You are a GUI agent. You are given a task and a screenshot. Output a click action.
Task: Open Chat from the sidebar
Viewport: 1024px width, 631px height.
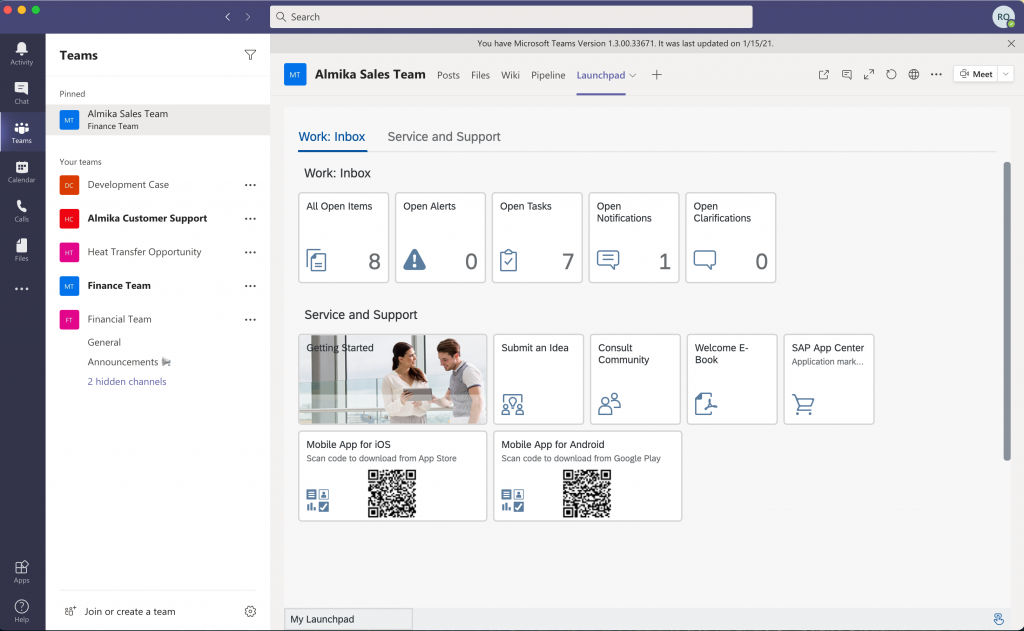21,91
